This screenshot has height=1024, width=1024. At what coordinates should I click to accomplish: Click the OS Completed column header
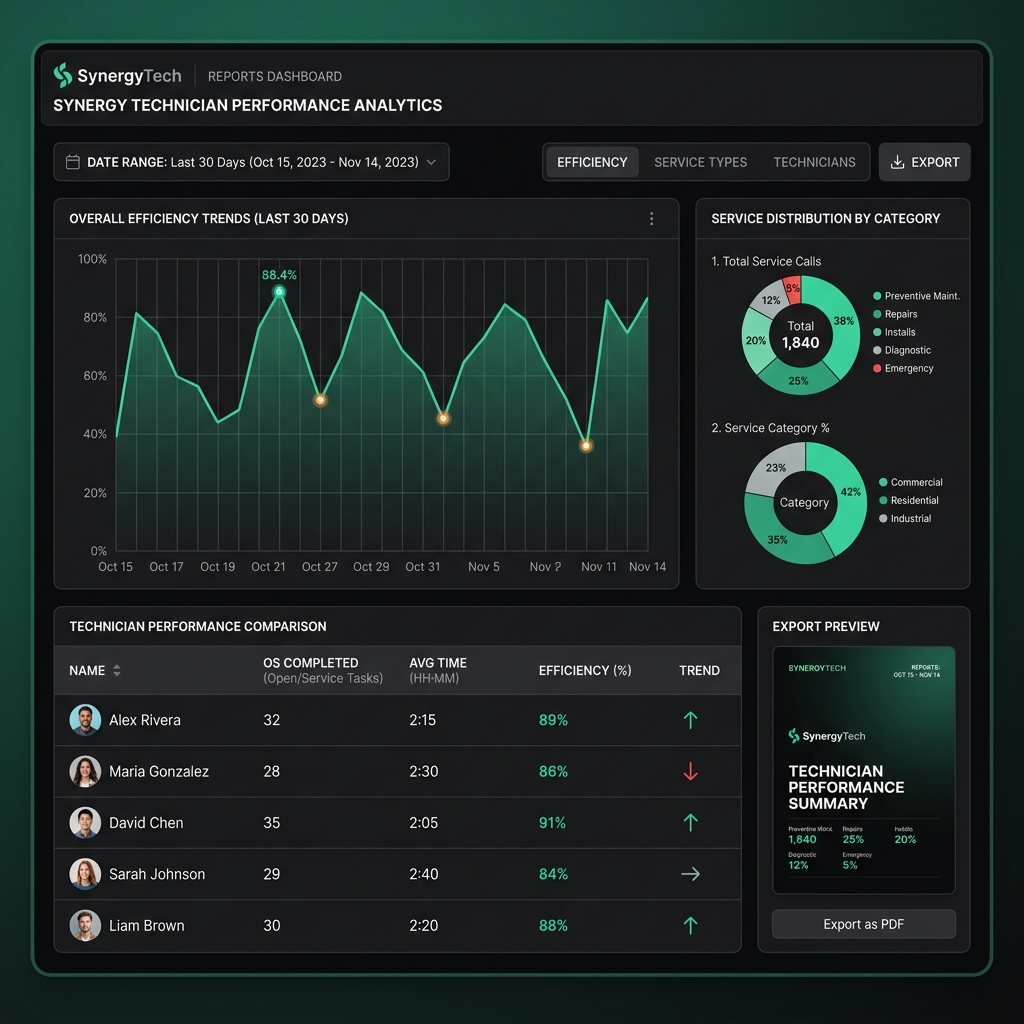click(323, 670)
